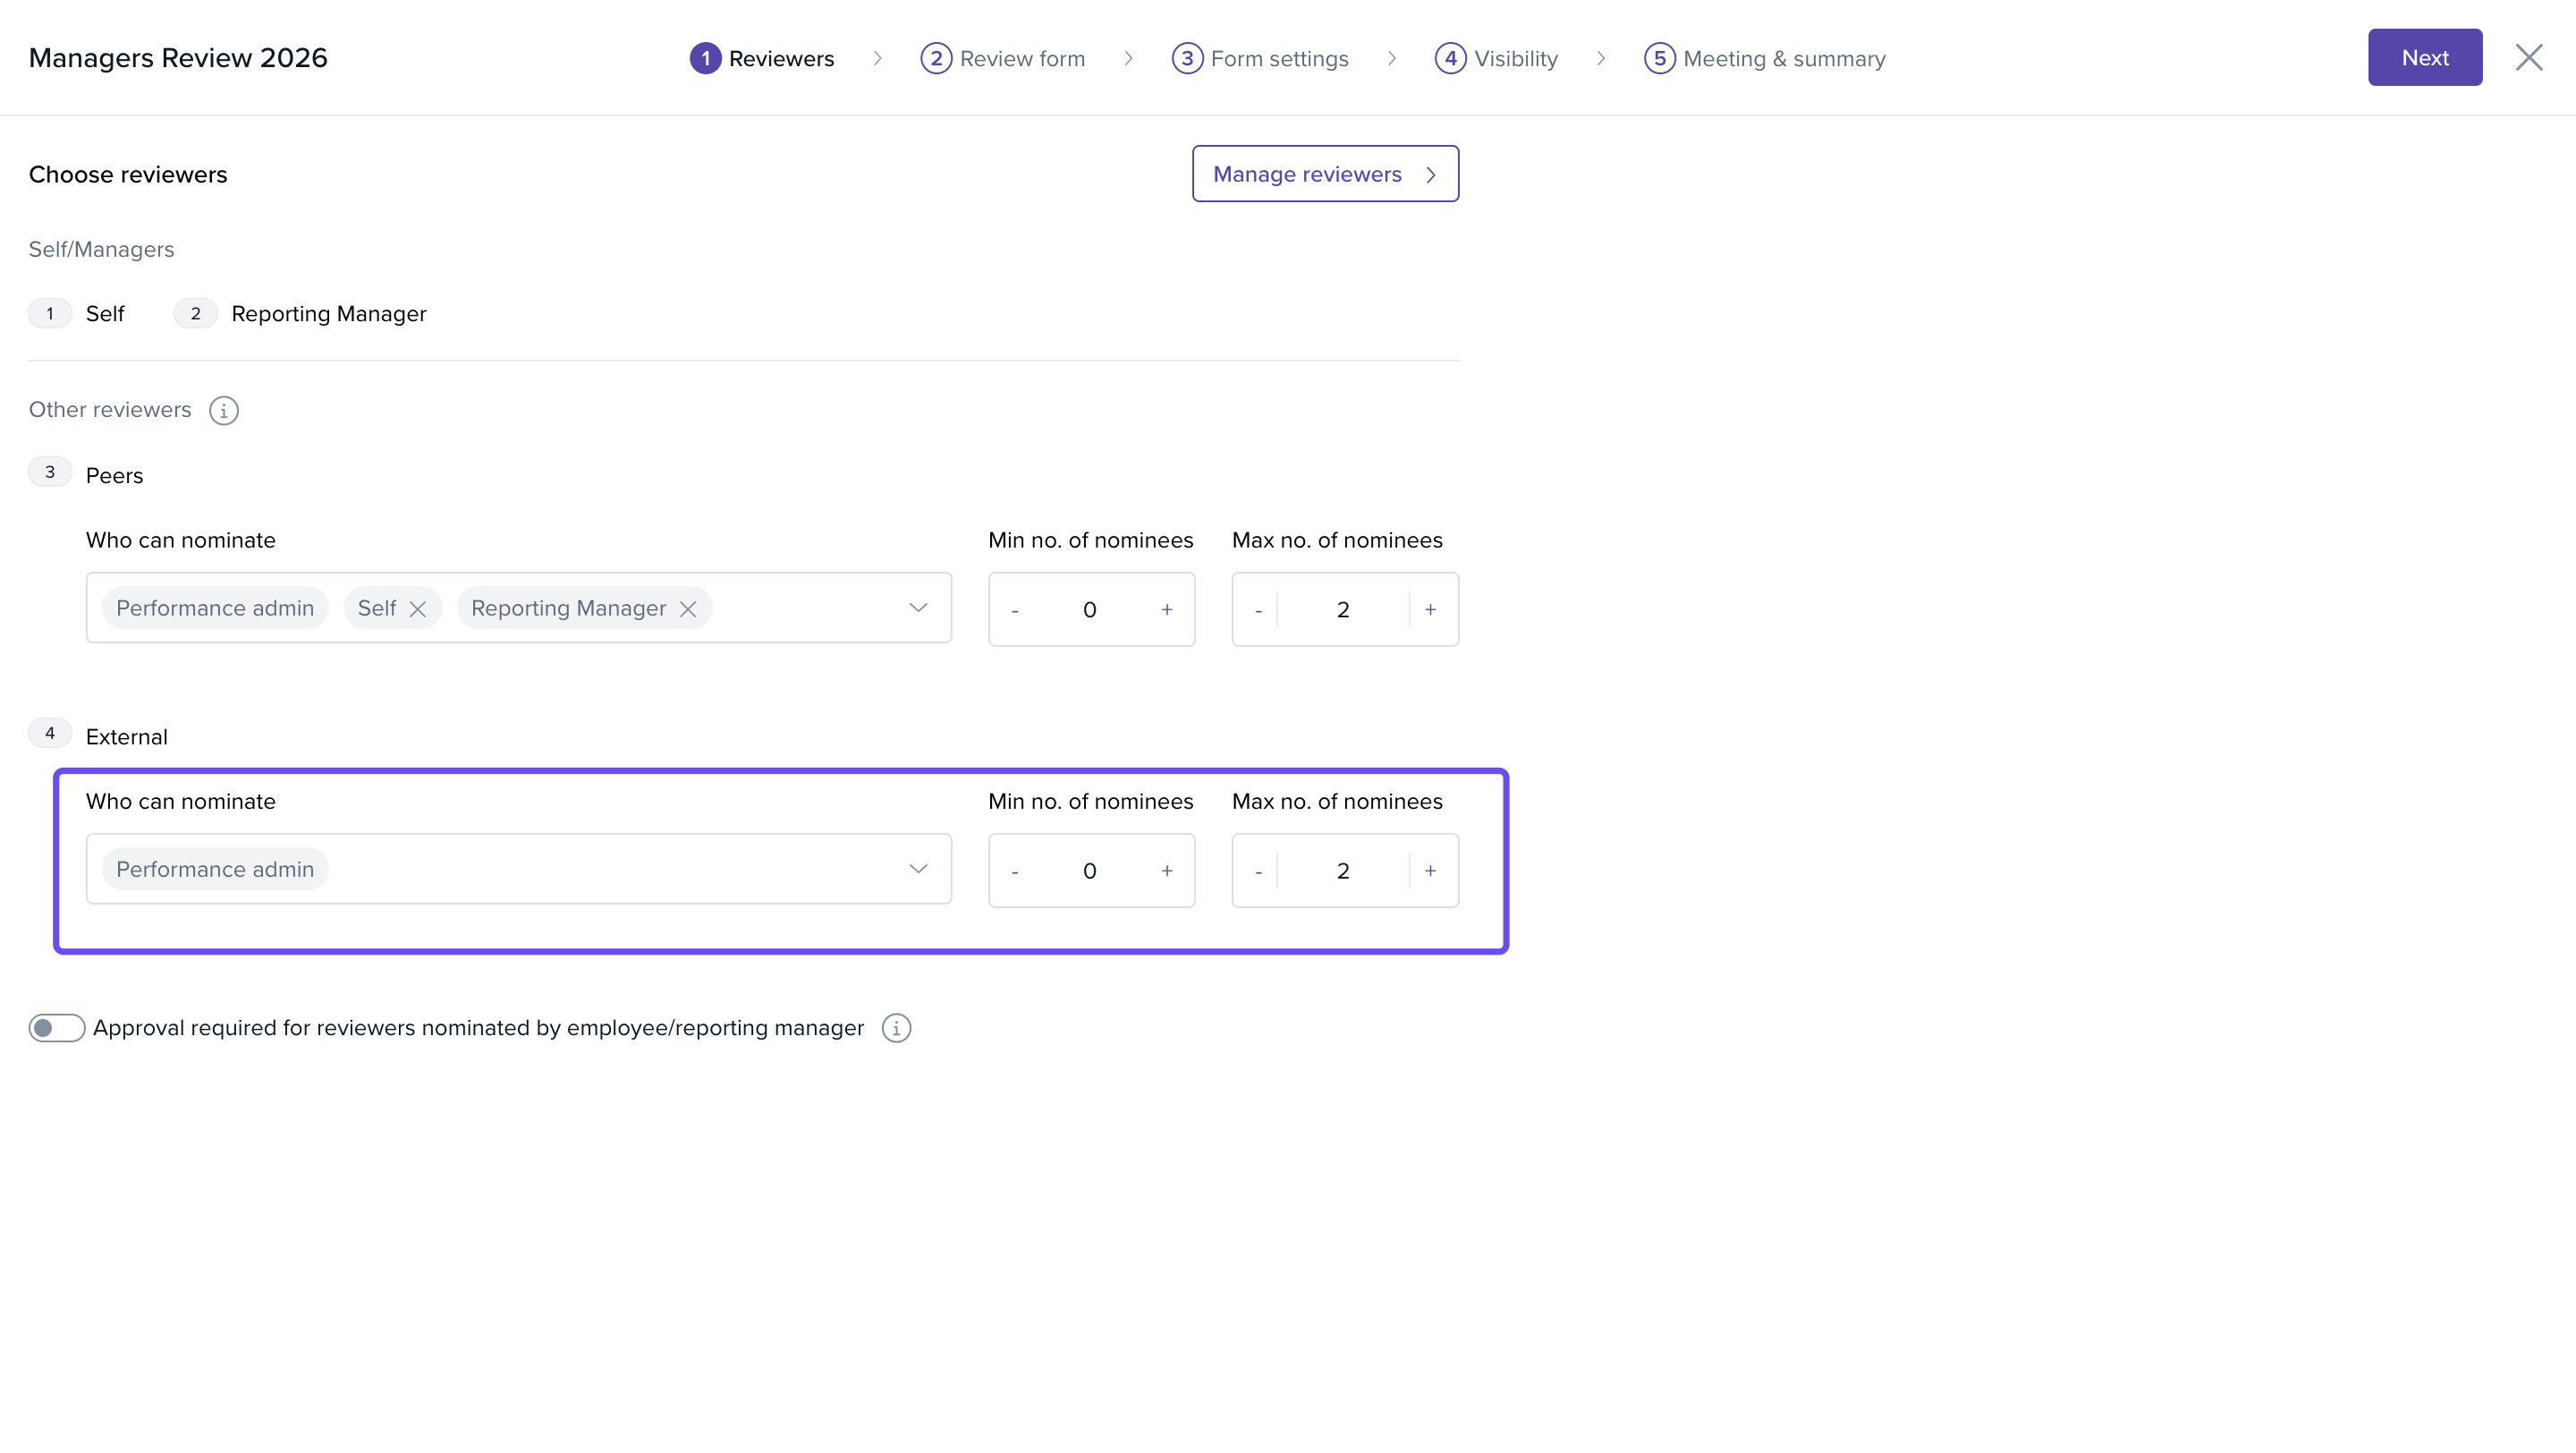
Task: Remove the Self tag from Peers nominators
Action: (x=418, y=609)
